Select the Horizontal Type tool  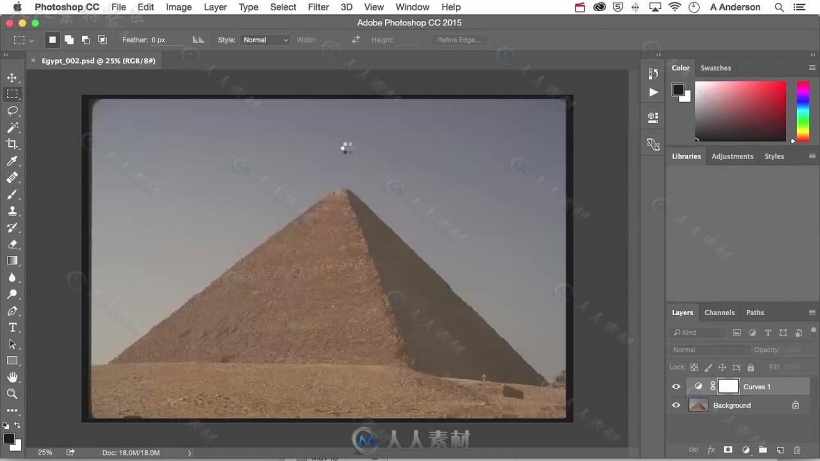(x=12, y=328)
